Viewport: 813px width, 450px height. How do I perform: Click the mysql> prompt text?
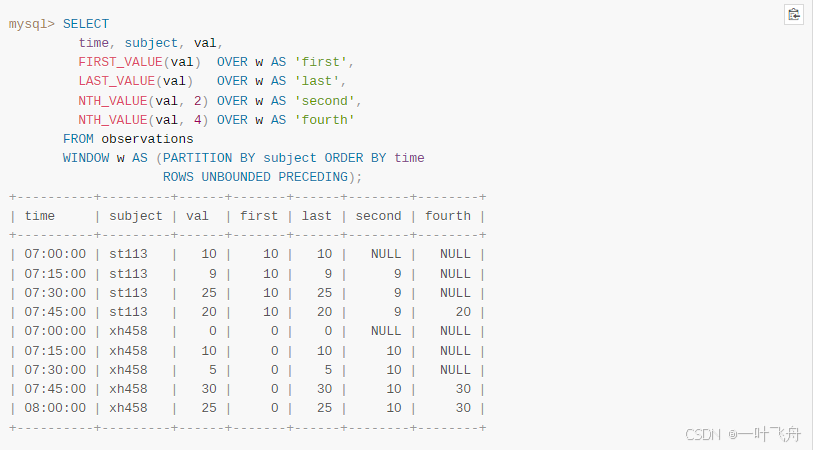pyautogui.click(x=31, y=23)
